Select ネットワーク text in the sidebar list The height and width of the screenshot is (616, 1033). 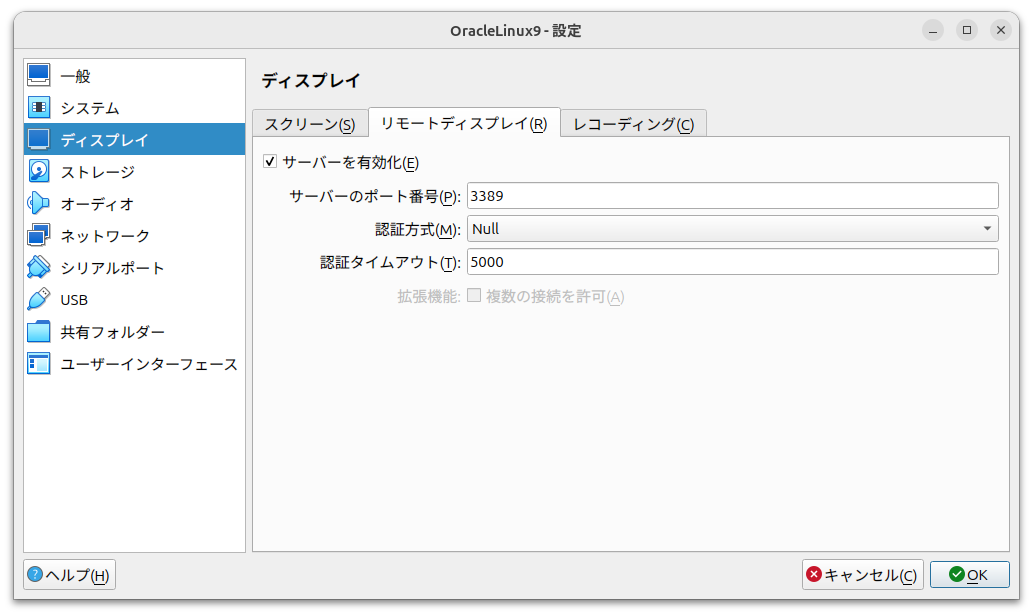pyautogui.click(x=105, y=236)
